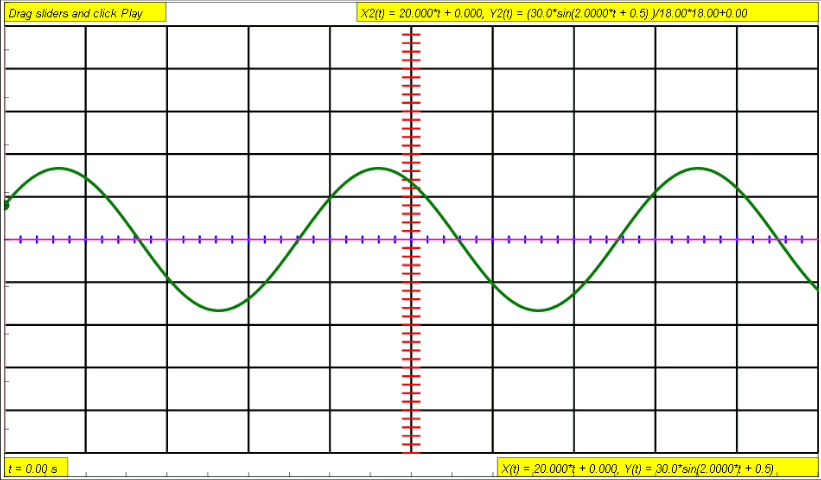Click the right trough of the green wave
The width and height of the screenshot is (821, 480).
pyautogui.click(x=538, y=310)
